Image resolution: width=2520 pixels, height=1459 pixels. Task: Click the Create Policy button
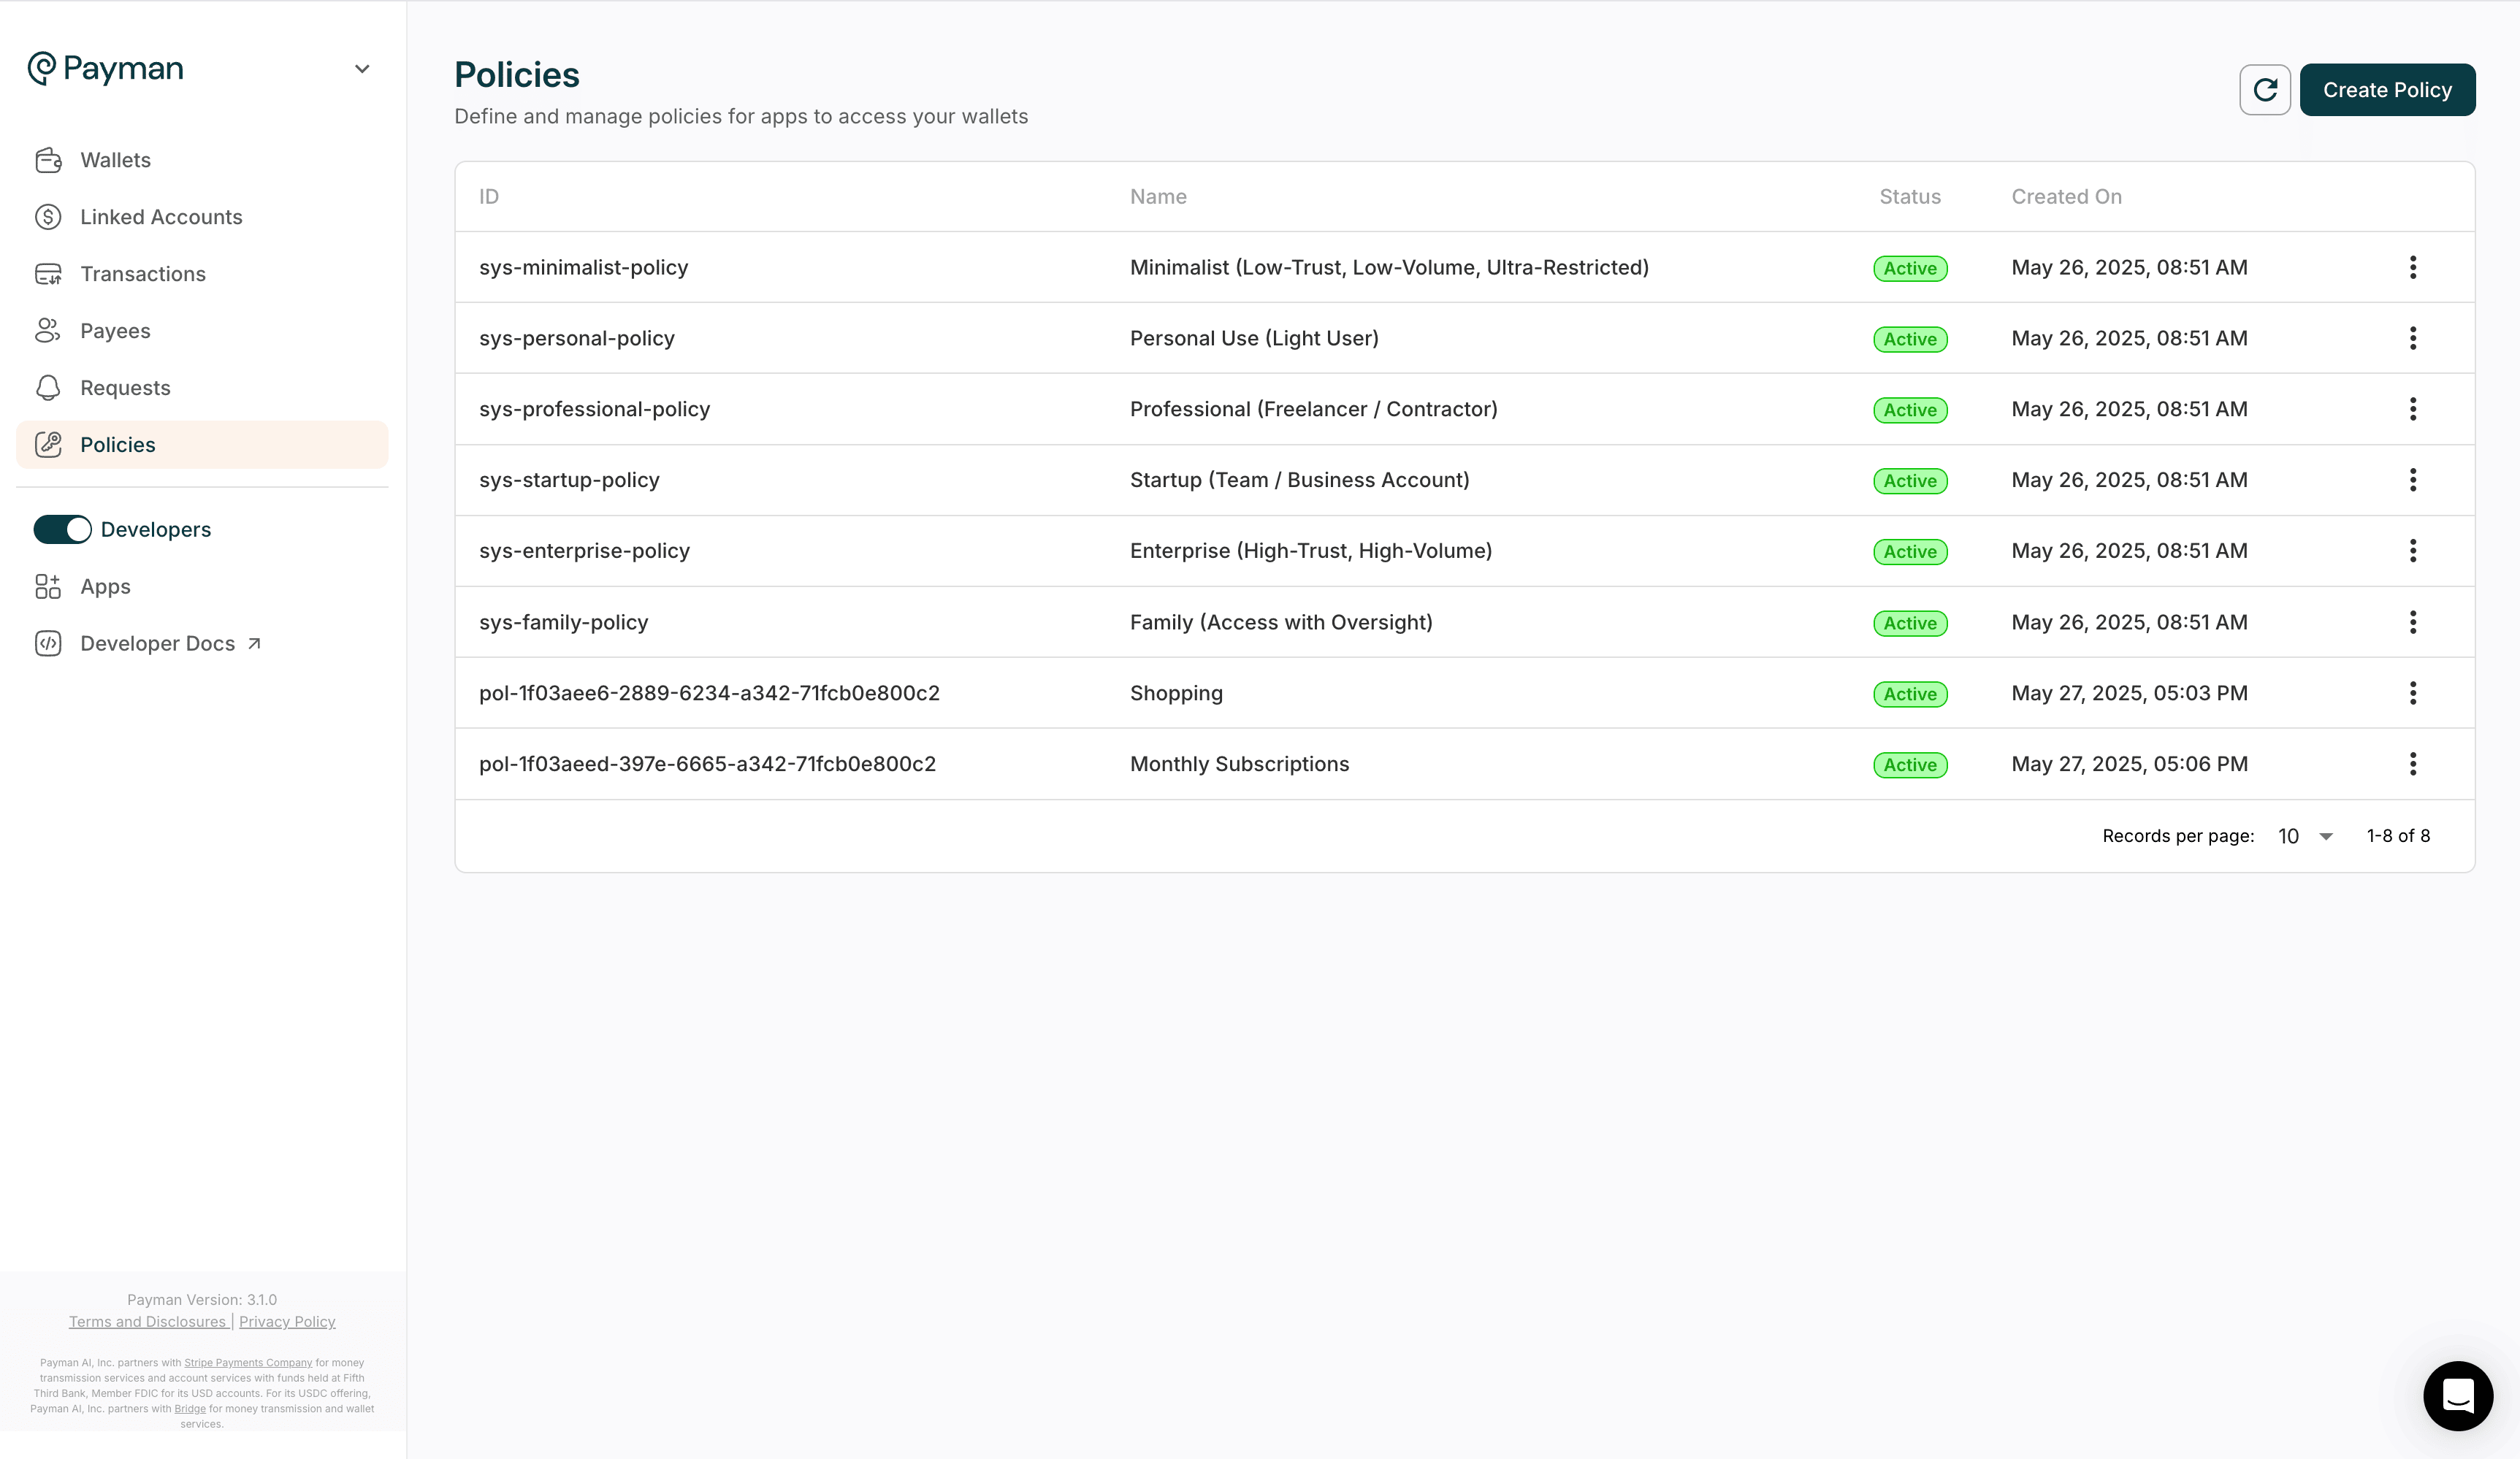pos(2386,90)
